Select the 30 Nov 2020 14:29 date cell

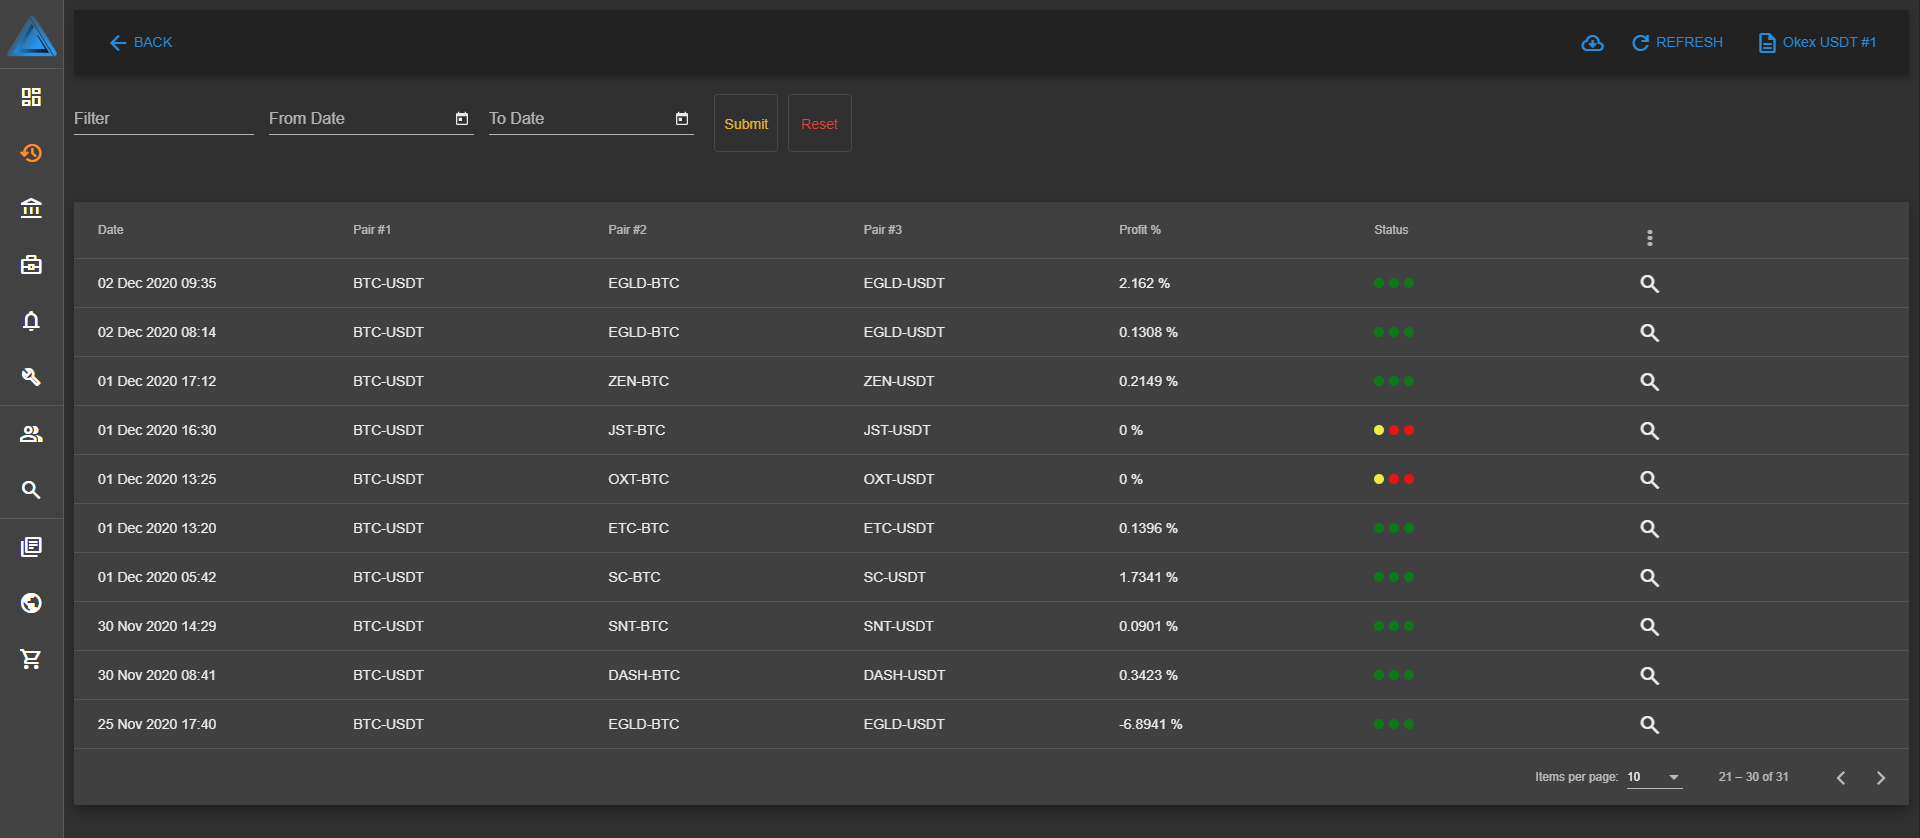click(156, 626)
